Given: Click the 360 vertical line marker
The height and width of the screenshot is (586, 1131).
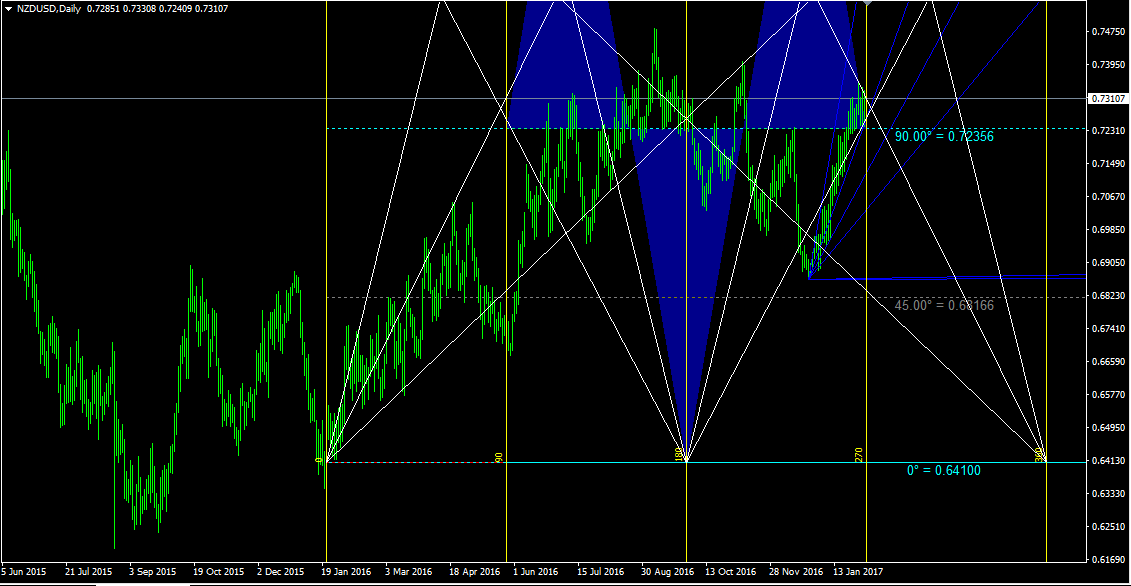Looking at the screenshot, I should coord(1039,455).
